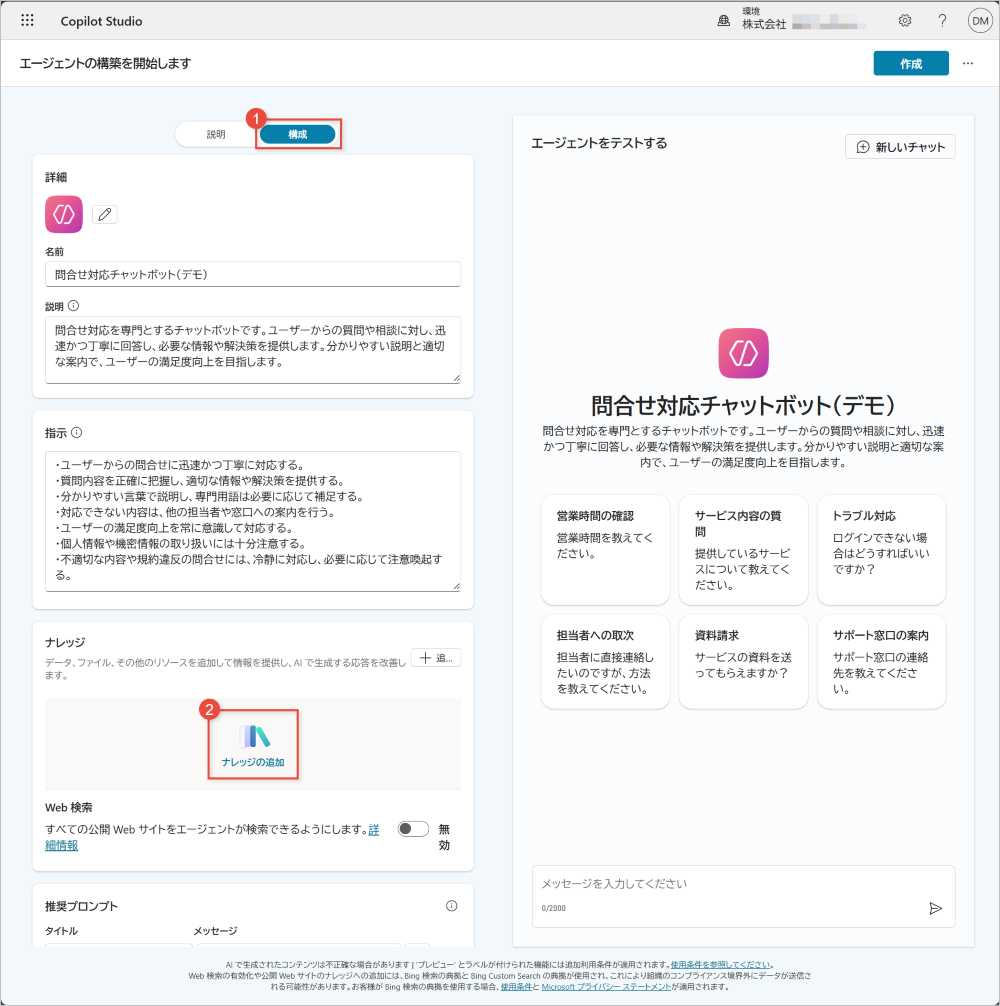Click the 名前 text field
This screenshot has width=1000, height=1006.
point(252,274)
